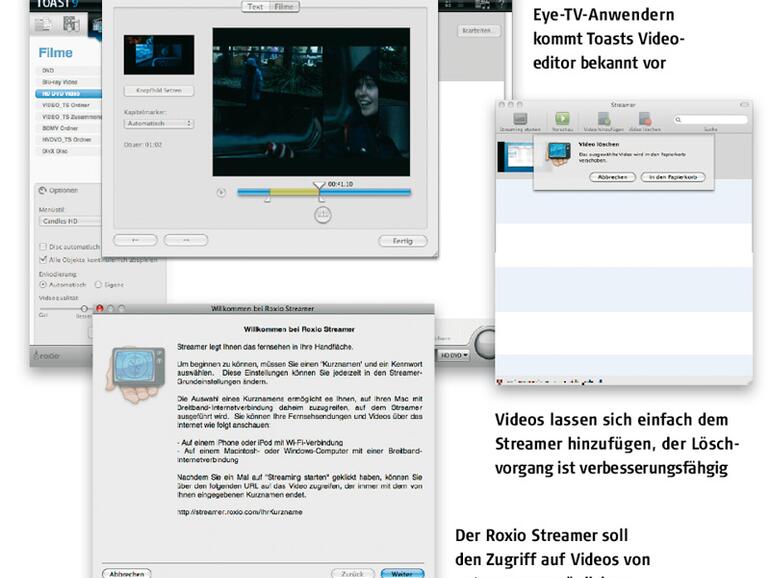Switch to the Filme tab

(284, 6)
